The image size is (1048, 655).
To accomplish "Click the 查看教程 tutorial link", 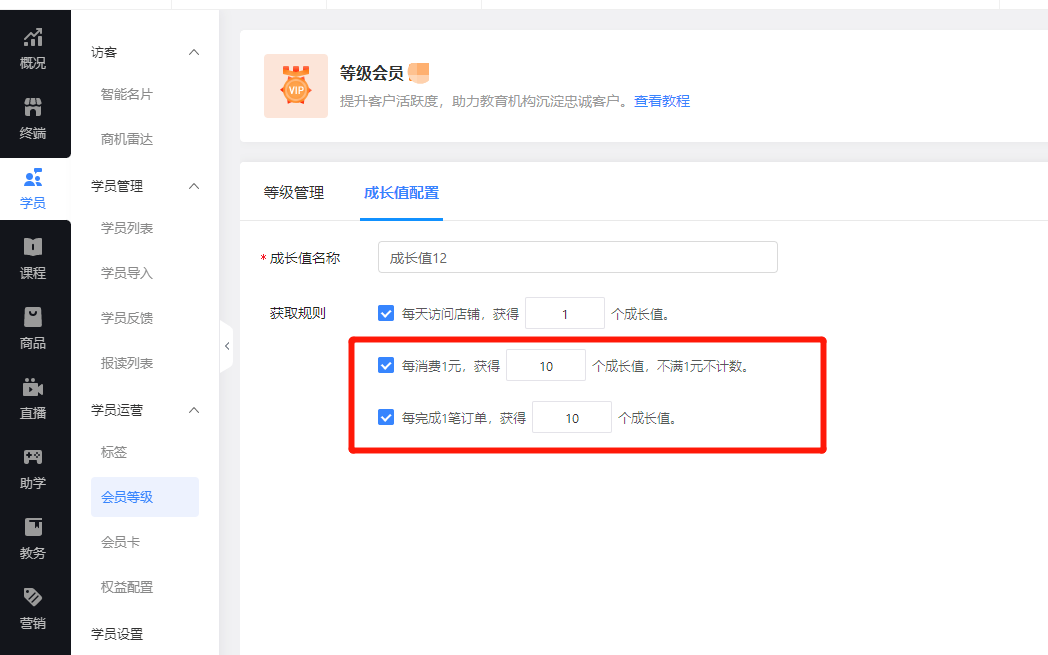I will pos(662,101).
